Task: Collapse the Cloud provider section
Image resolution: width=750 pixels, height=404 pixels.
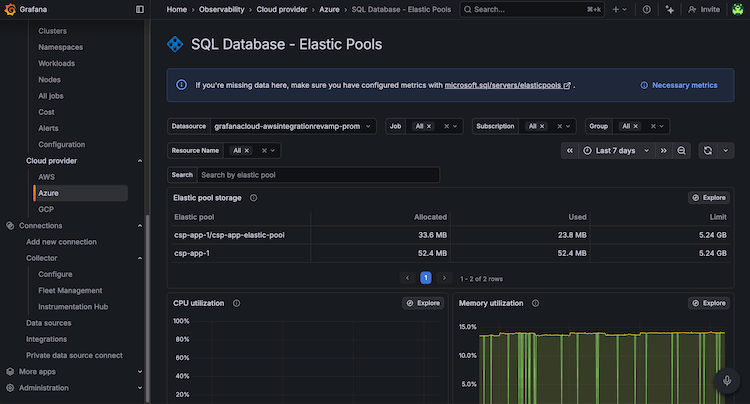Action: coord(140,160)
